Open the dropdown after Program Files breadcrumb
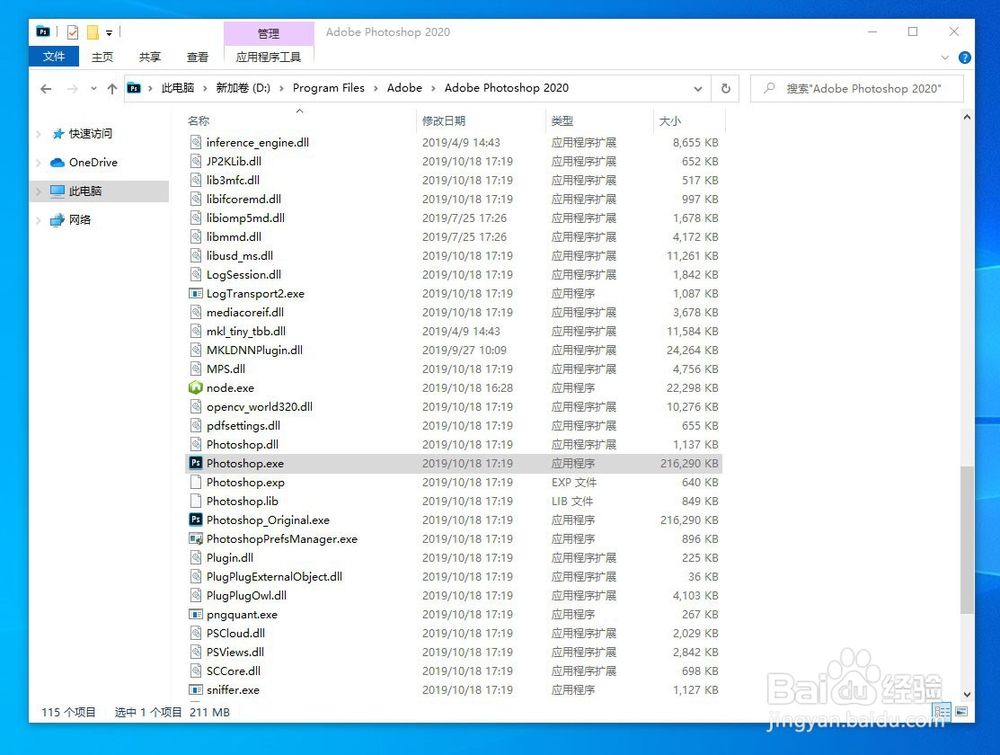The height and width of the screenshot is (755, 1000). pyautogui.click(x=376, y=88)
